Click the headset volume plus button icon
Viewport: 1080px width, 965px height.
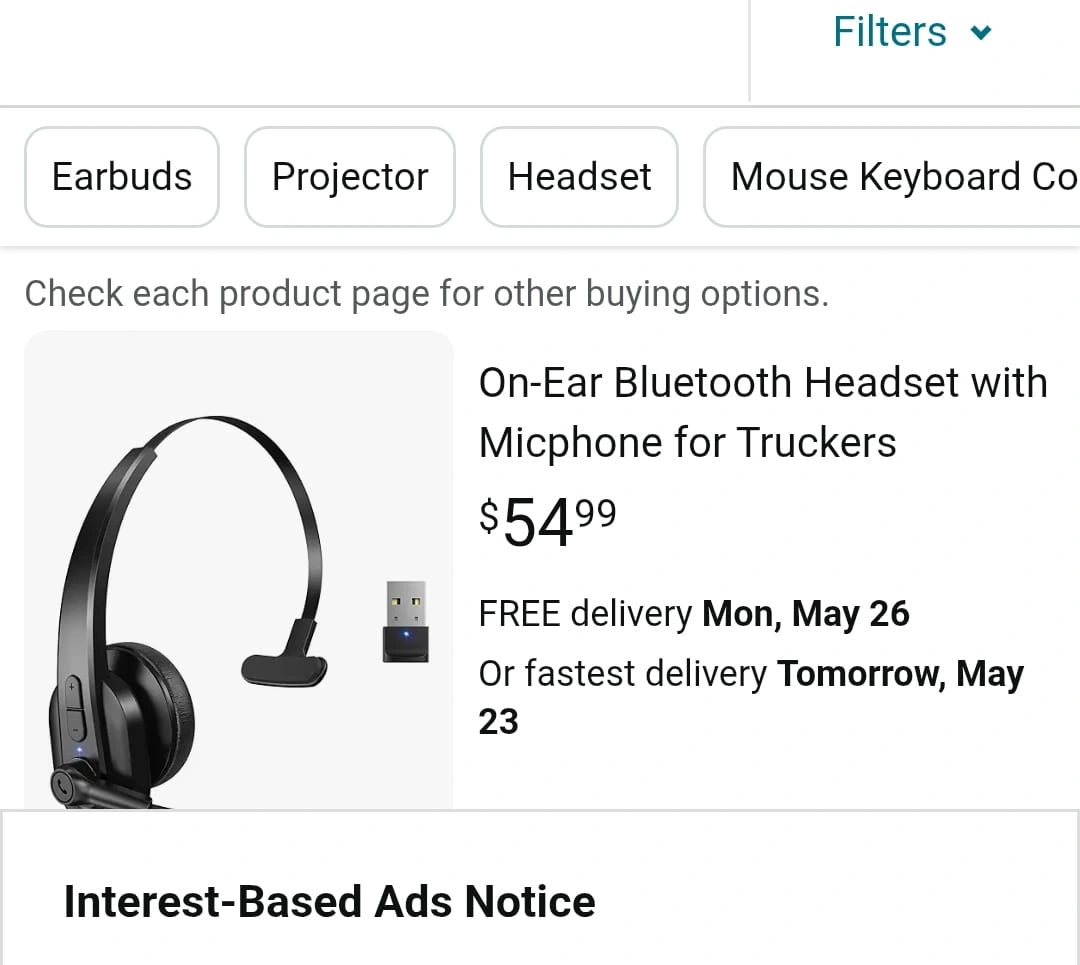pyautogui.click(x=71, y=687)
